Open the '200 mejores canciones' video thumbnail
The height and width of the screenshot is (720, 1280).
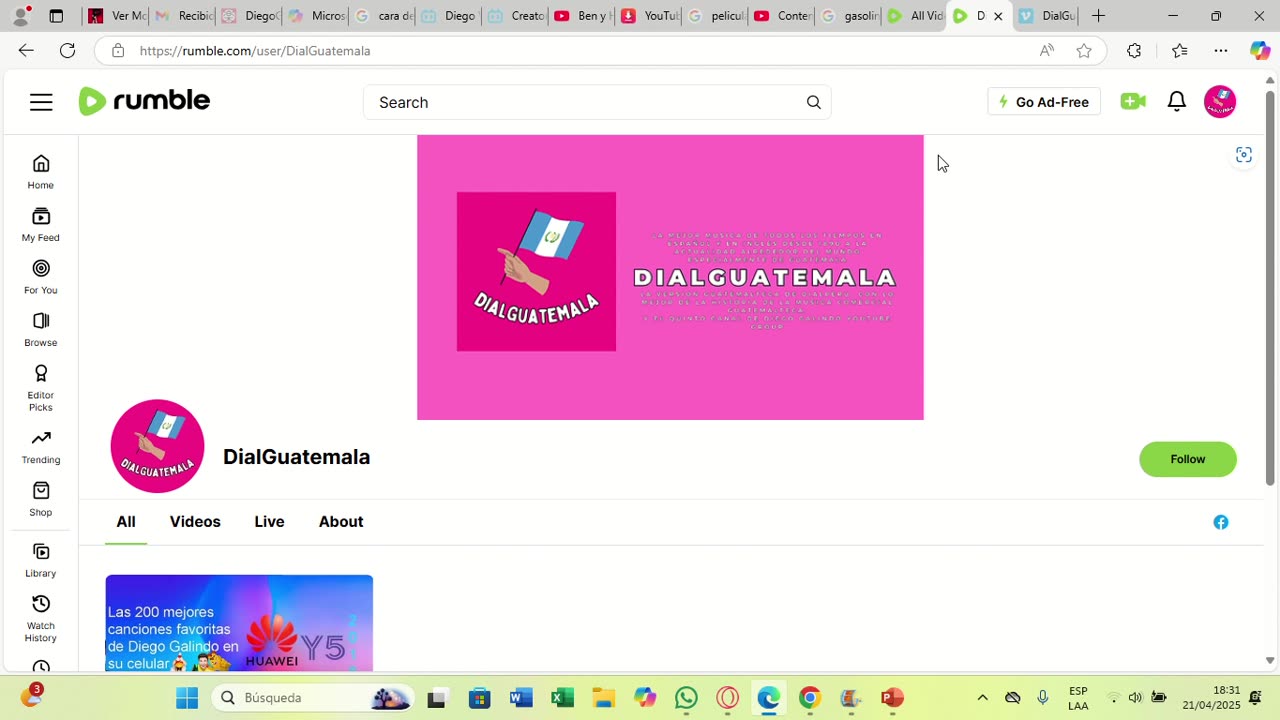[239, 623]
